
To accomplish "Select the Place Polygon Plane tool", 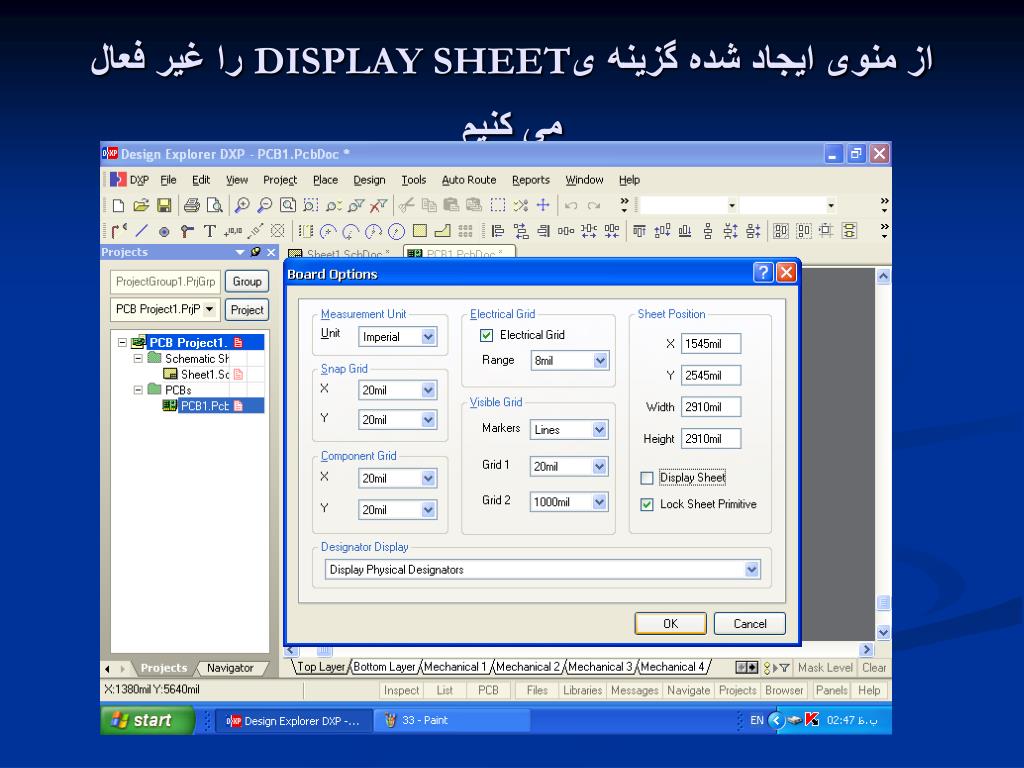I will 443,231.
